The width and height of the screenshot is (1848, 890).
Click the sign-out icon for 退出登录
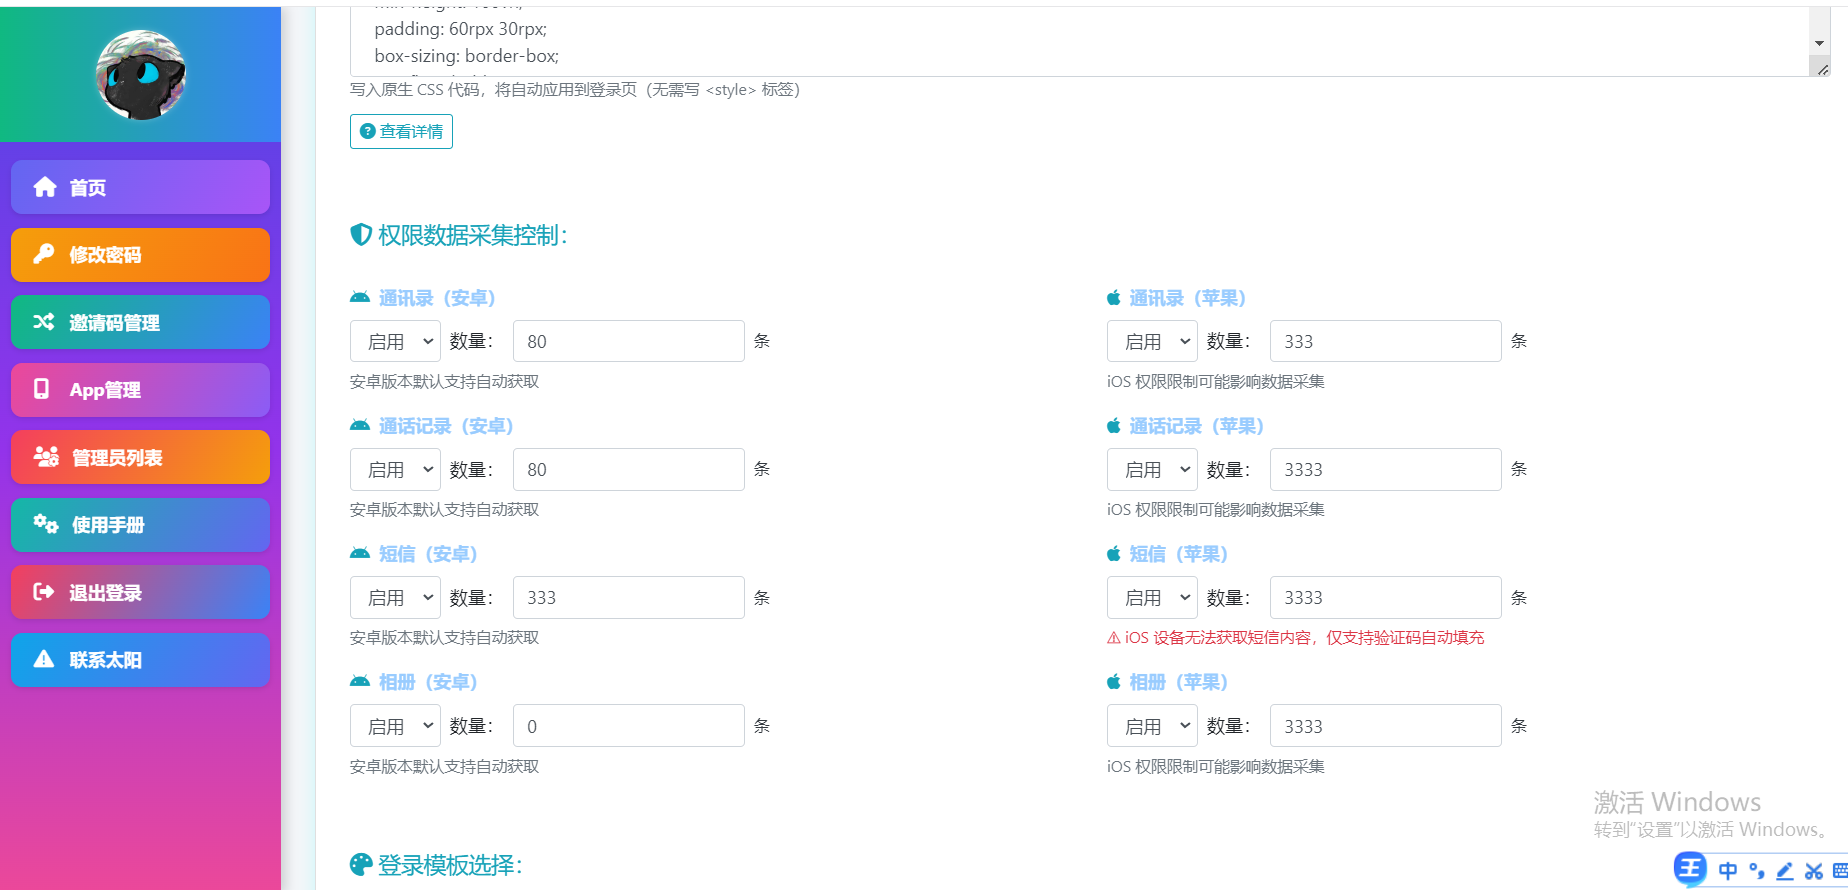pos(44,592)
